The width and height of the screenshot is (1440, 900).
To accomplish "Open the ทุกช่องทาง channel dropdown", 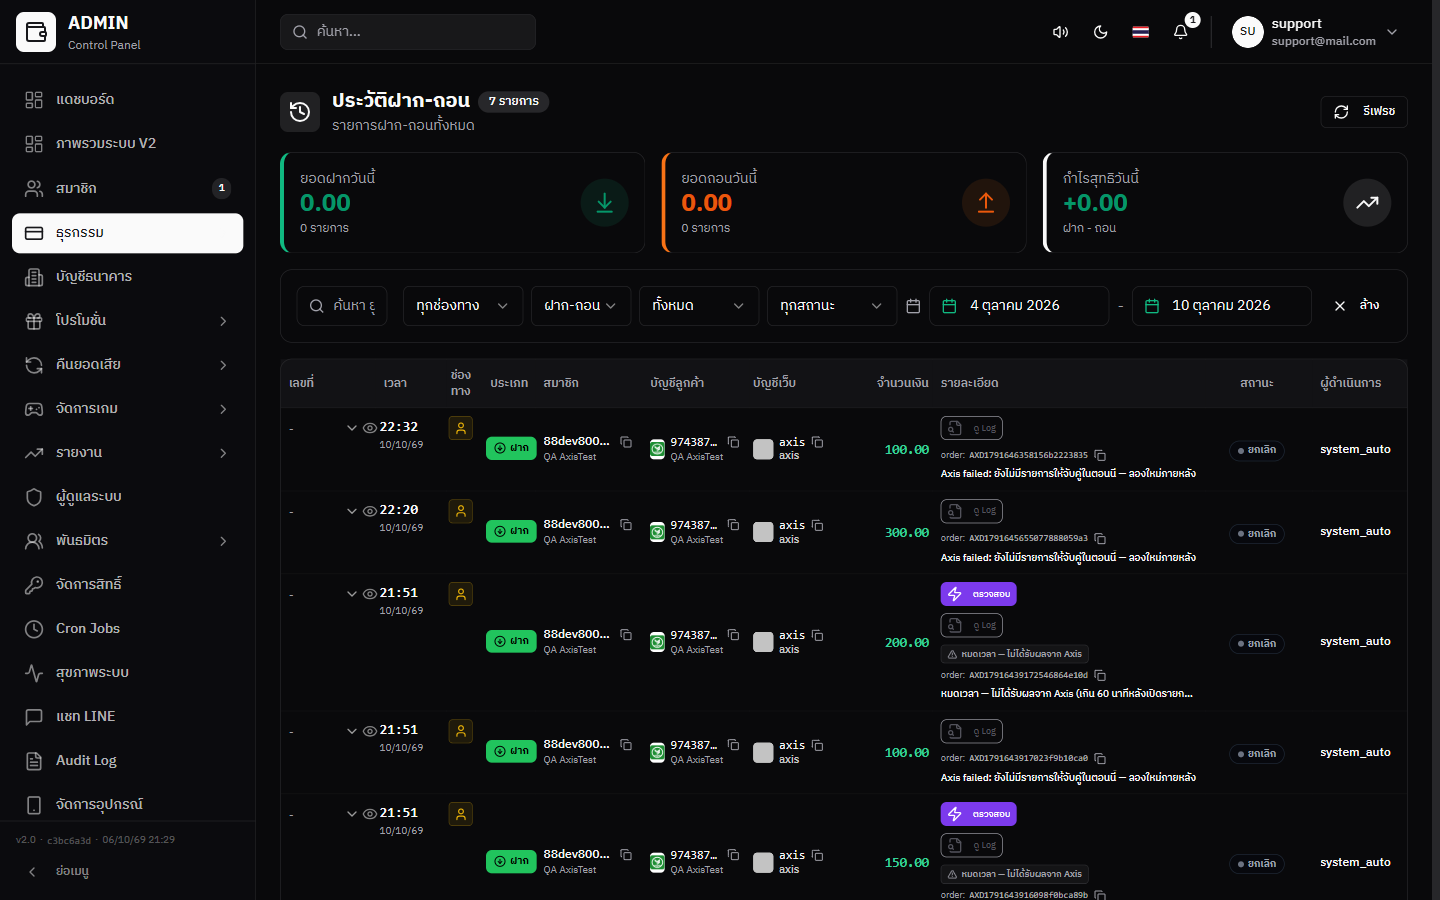I will point(463,306).
